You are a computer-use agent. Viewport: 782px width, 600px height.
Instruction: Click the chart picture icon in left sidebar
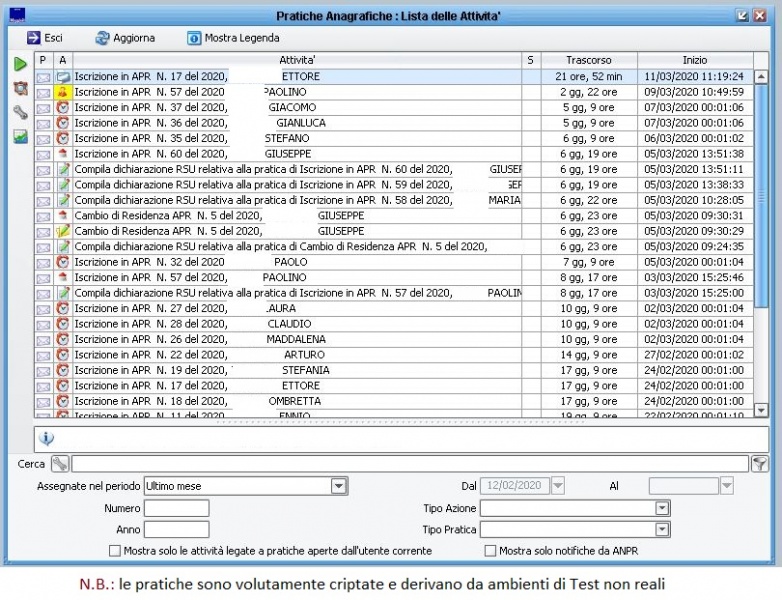coord(20,137)
